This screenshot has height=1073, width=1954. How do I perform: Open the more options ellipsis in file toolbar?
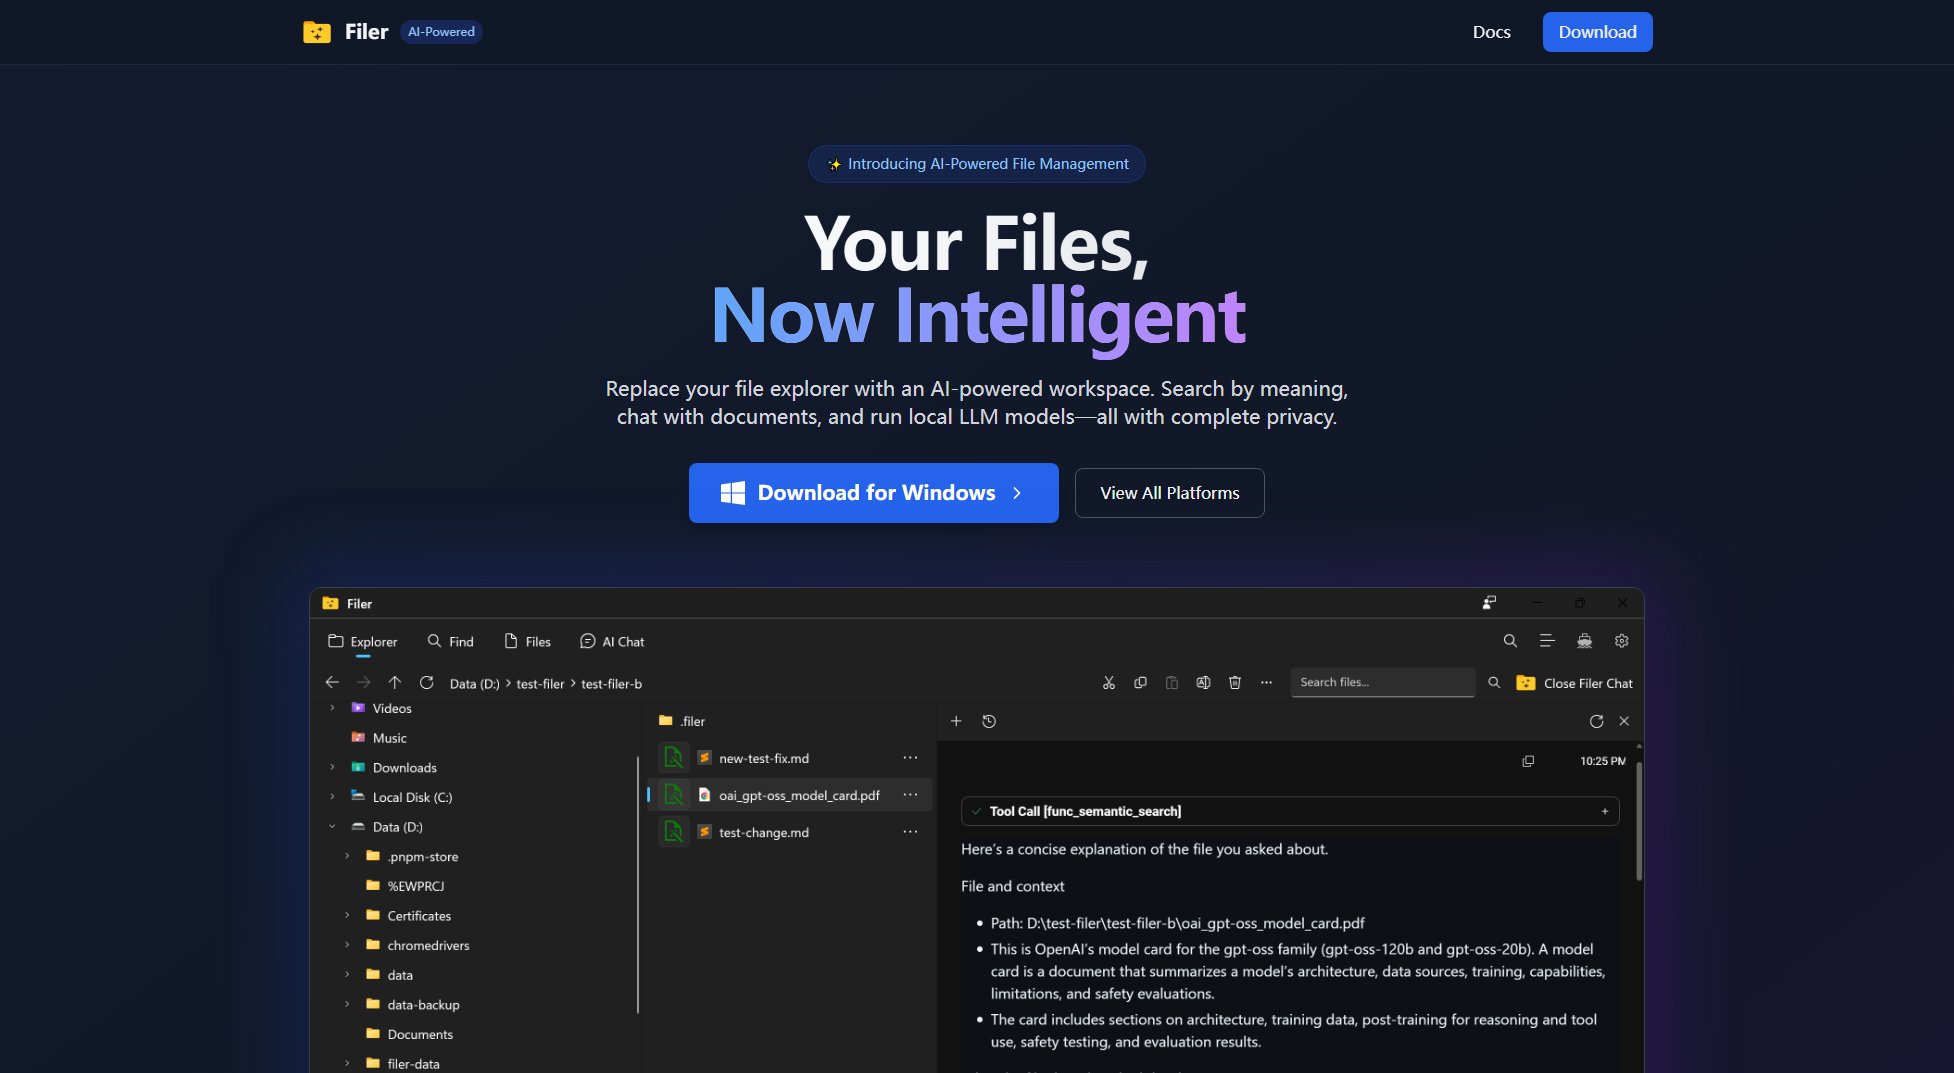point(1266,682)
